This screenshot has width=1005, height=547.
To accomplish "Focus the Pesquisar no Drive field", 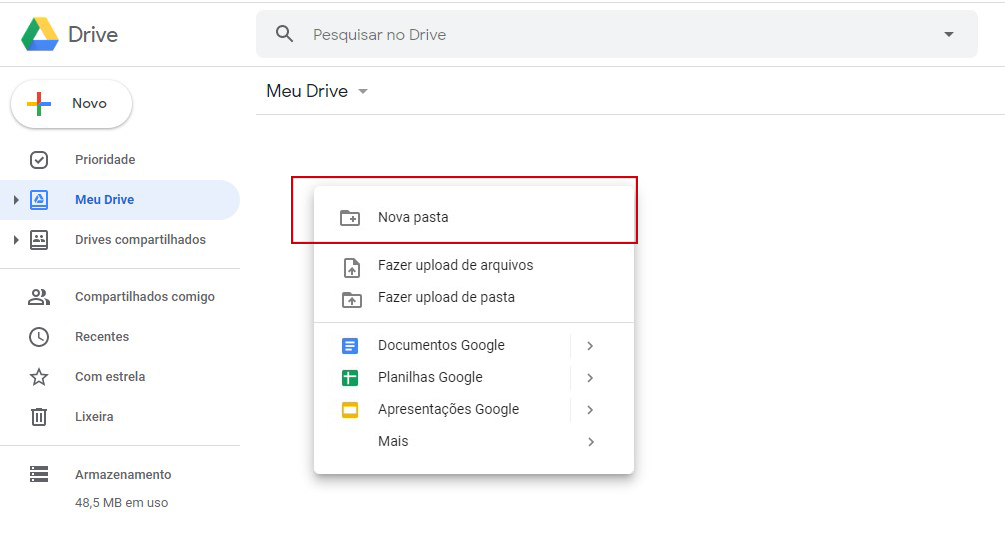I will point(617,34).
